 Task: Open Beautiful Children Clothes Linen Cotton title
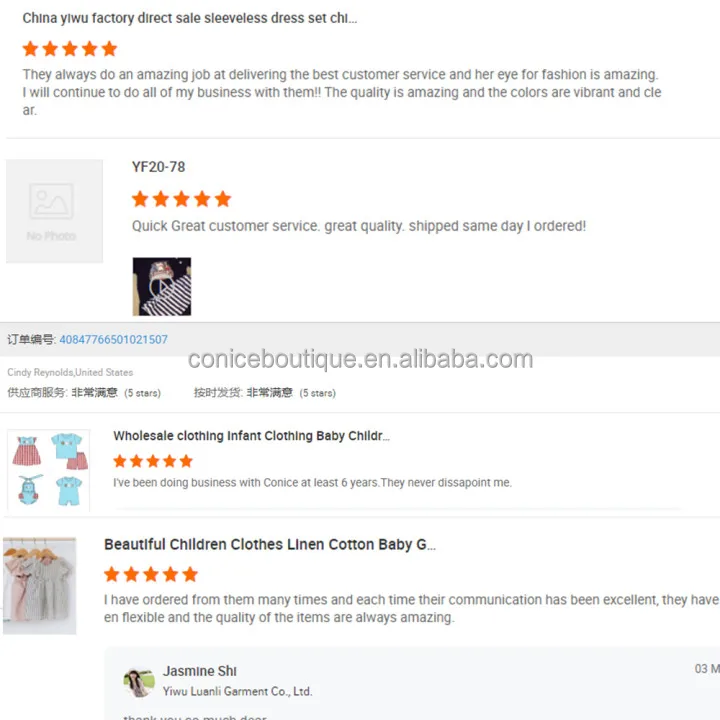(x=270, y=545)
